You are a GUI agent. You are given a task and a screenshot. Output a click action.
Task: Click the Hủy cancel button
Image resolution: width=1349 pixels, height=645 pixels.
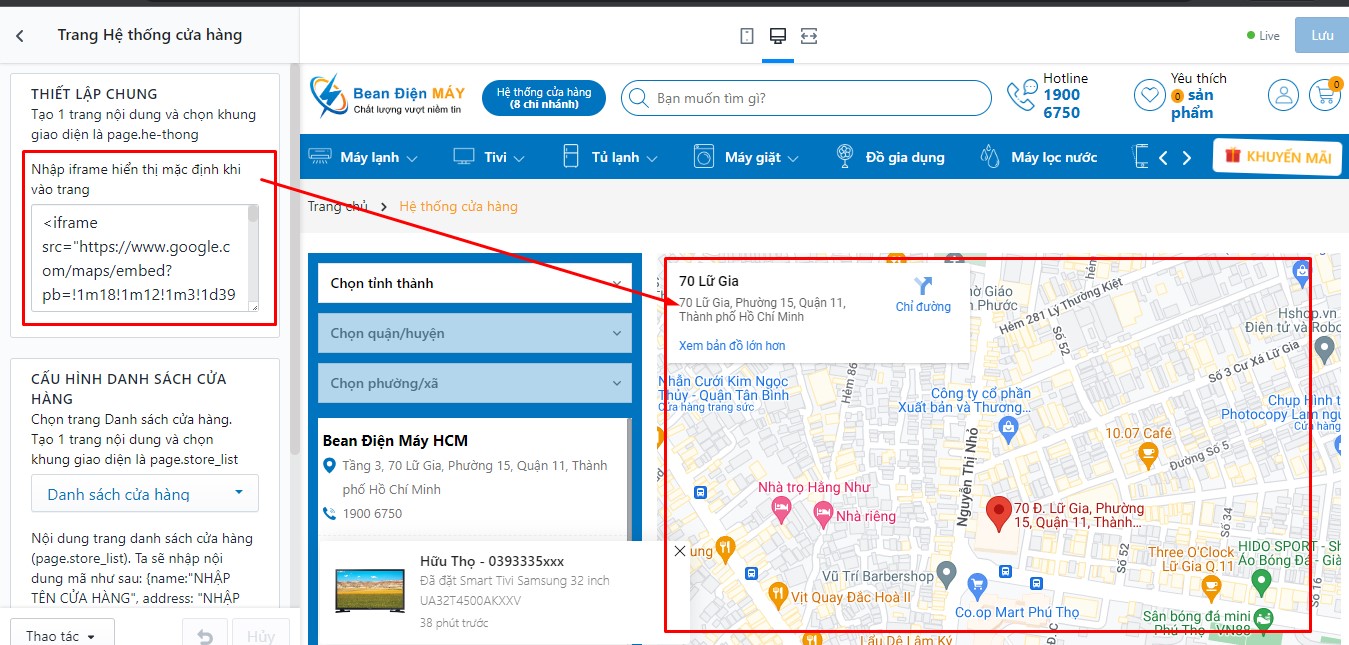pyautogui.click(x=261, y=637)
